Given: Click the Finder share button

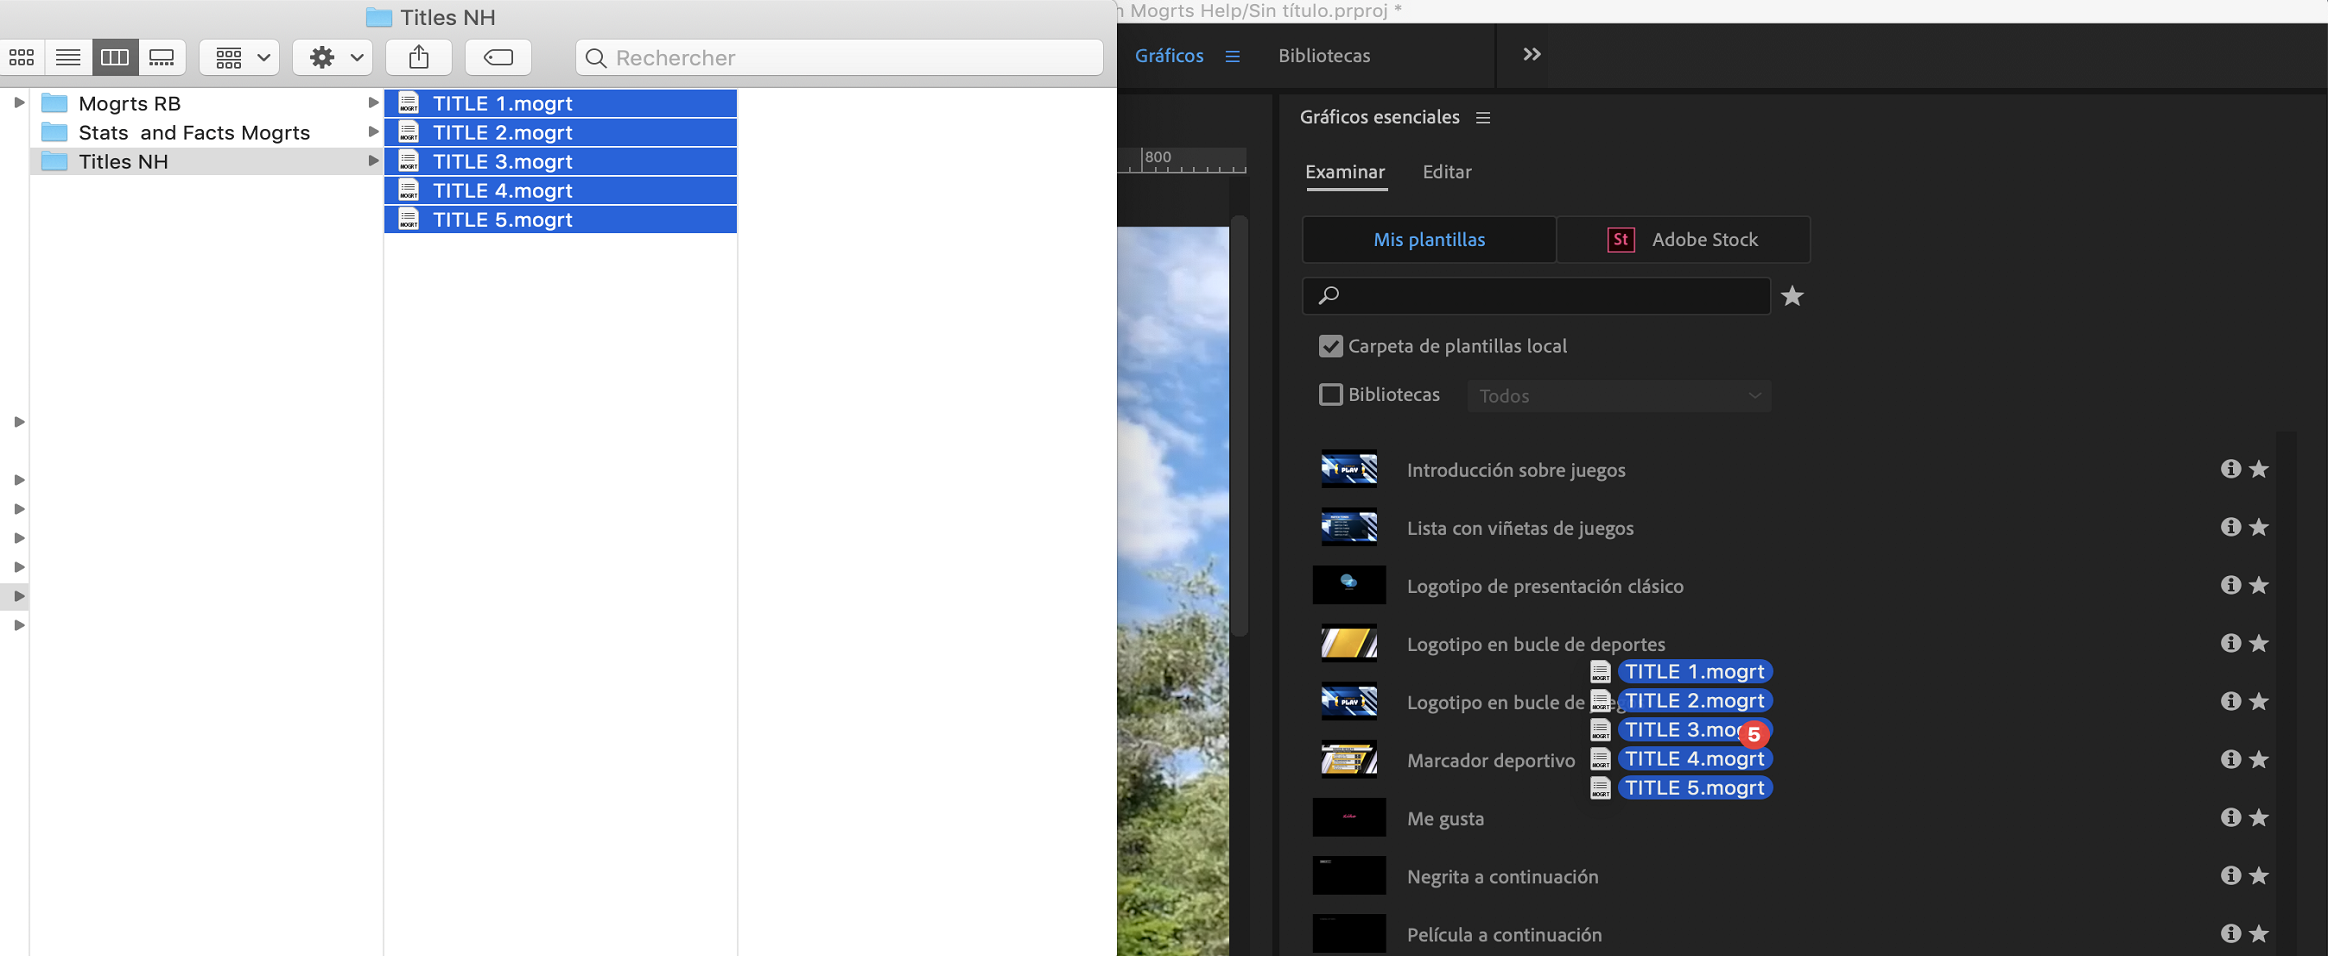Looking at the screenshot, I should 419,58.
